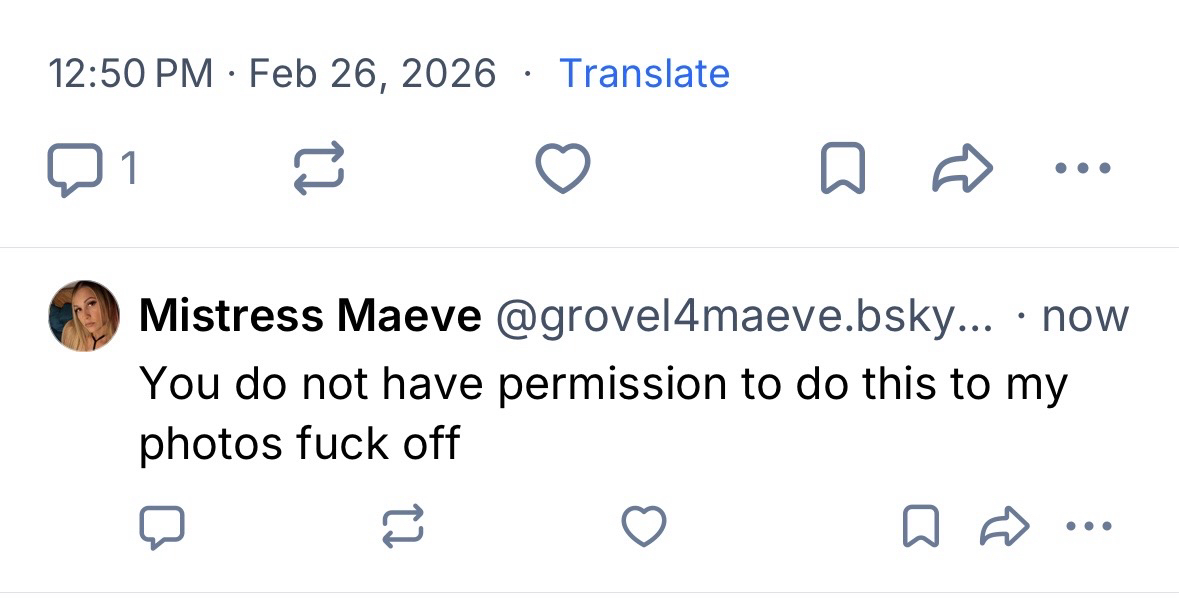The width and height of the screenshot is (1179, 616).
Task: Open Mistress Maeve display name
Action: point(310,317)
